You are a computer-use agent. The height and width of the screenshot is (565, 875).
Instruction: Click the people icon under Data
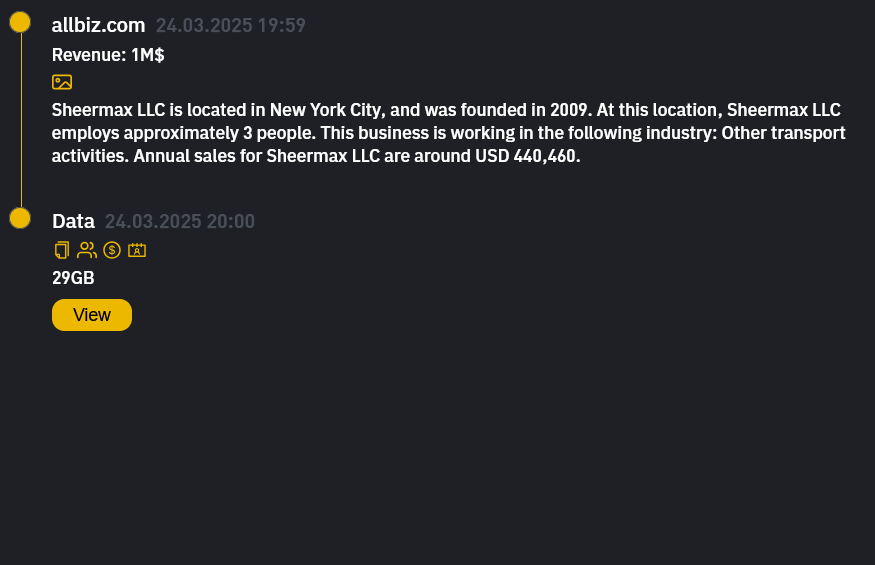click(x=87, y=250)
